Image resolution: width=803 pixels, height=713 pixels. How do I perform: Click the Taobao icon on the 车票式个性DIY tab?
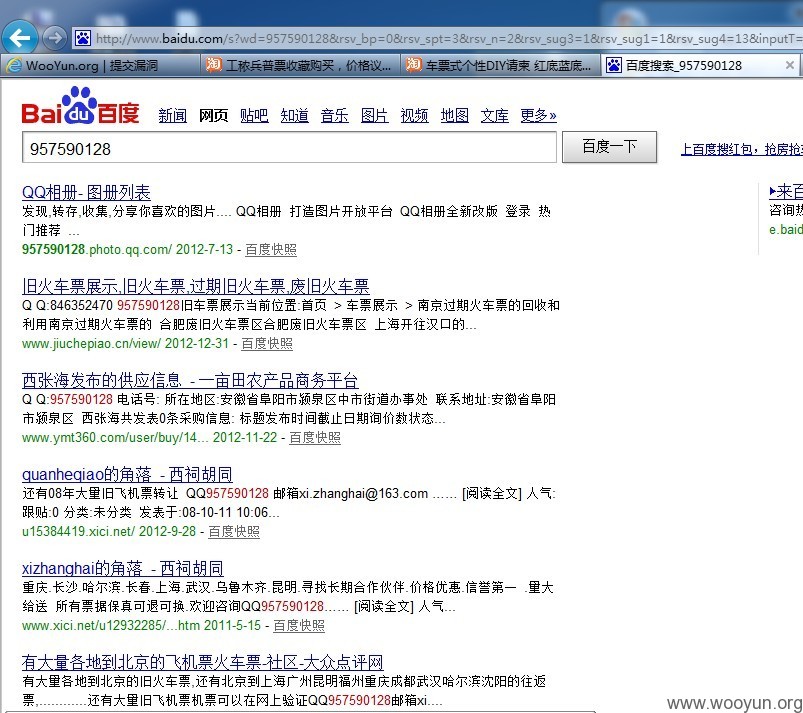pos(413,65)
